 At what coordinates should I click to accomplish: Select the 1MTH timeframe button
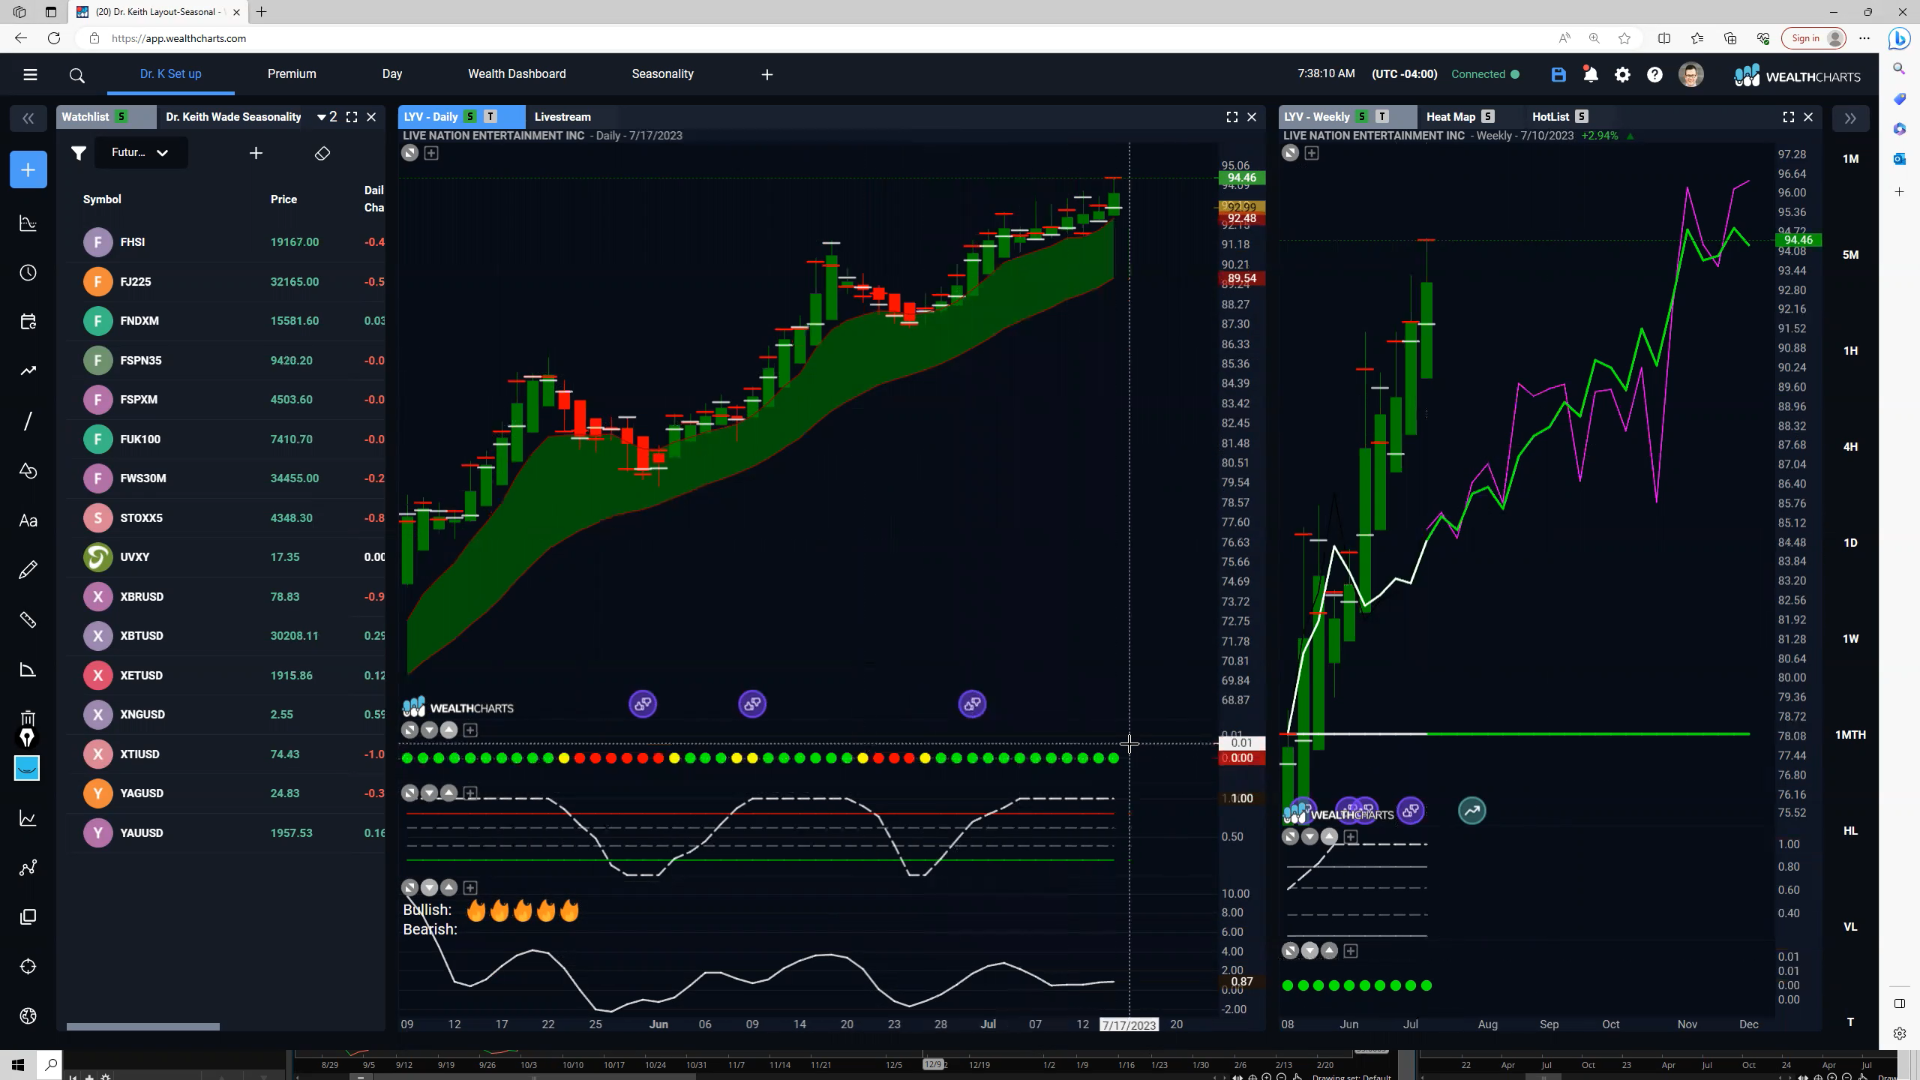(1850, 735)
